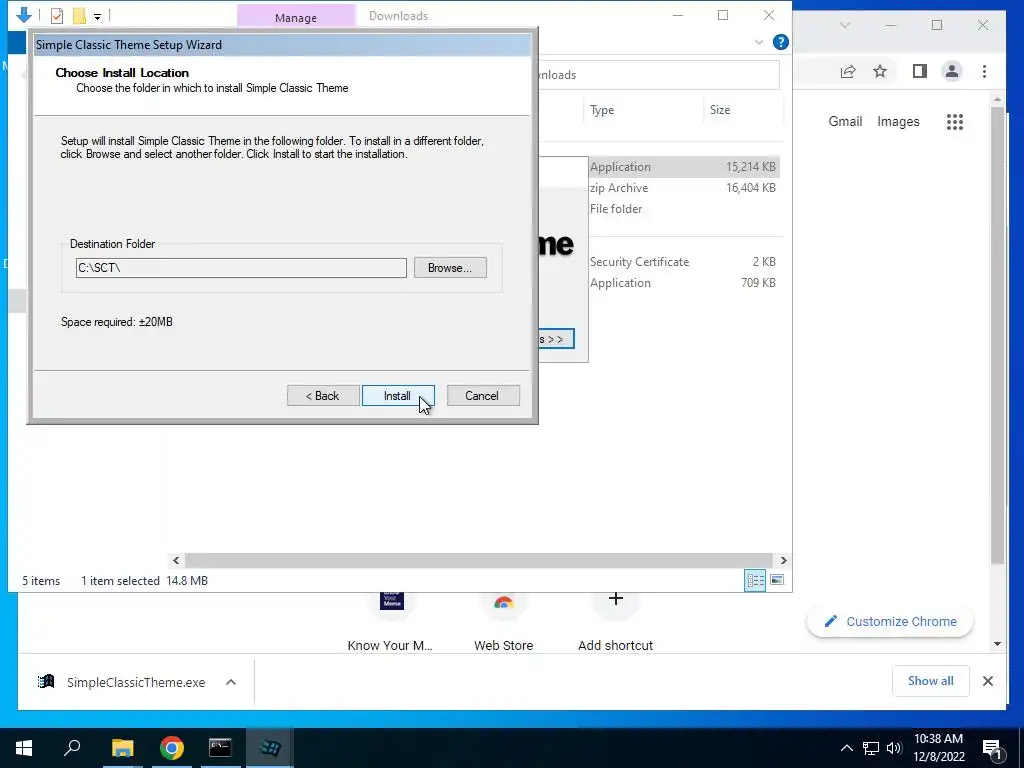Open volume tray icon
1024x768 pixels.
click(894, 748)
